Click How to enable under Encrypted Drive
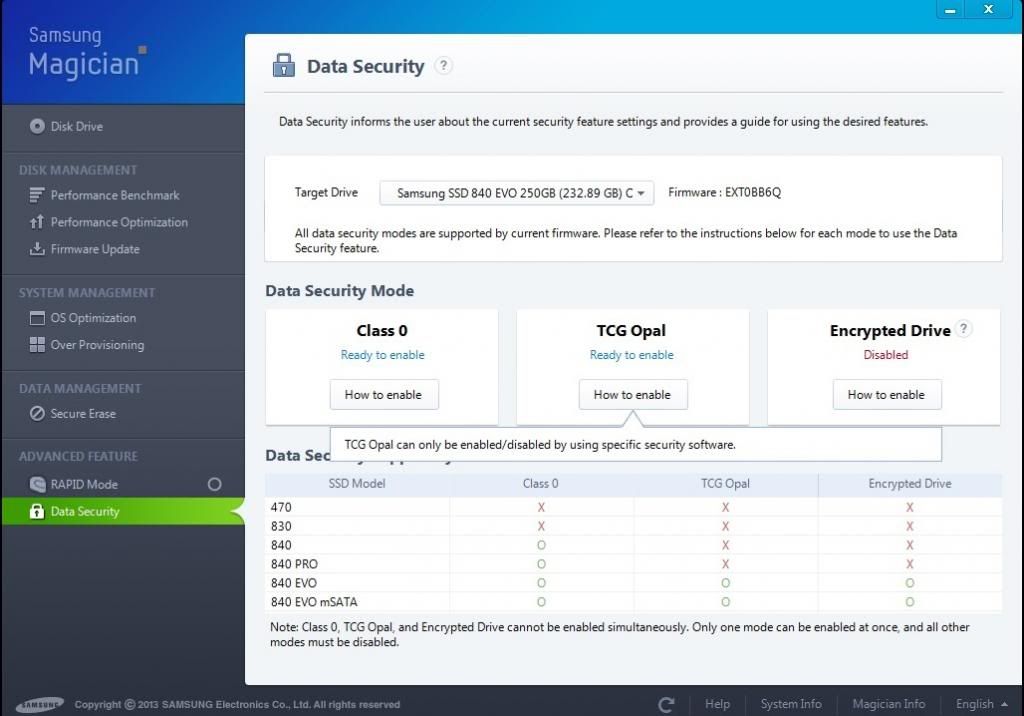The width and height of the screenshot is (1024, 716). (x=886, y=395)
